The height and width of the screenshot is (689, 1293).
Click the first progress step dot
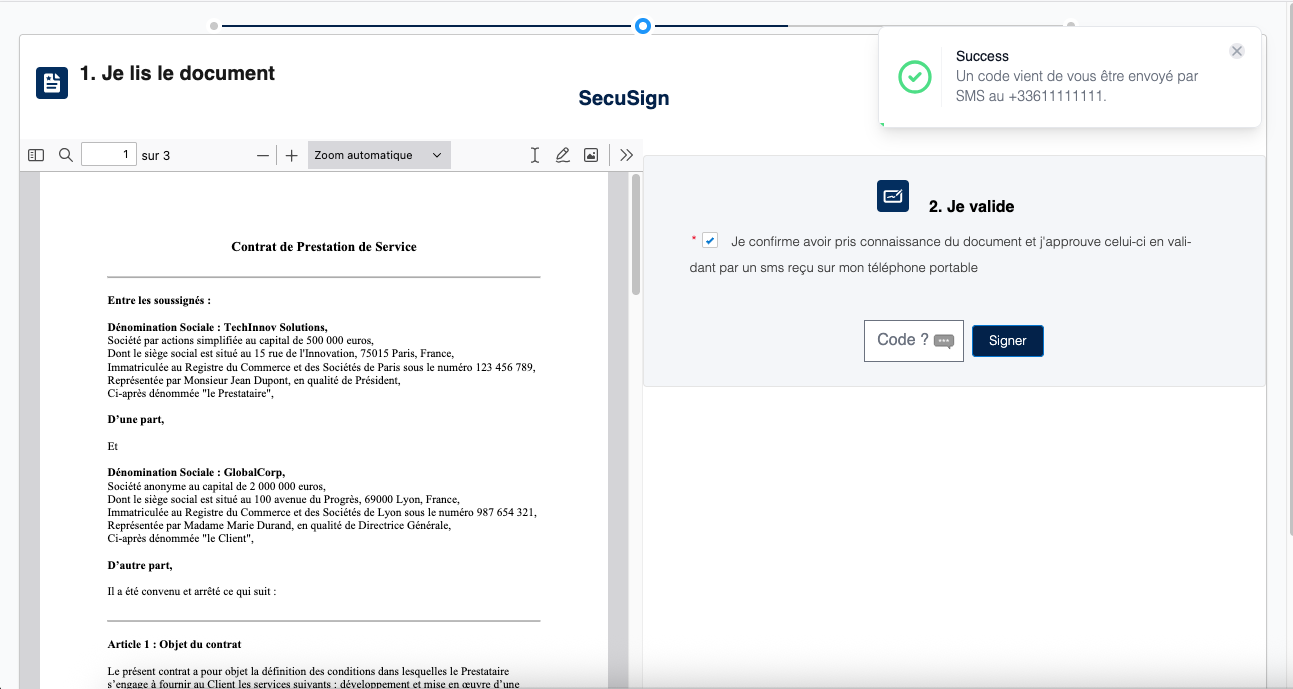214,26
